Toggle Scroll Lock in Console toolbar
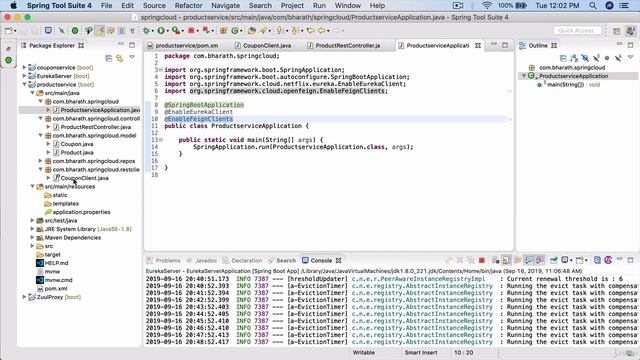Screen dimensions: 640x360 coord(506,260)
